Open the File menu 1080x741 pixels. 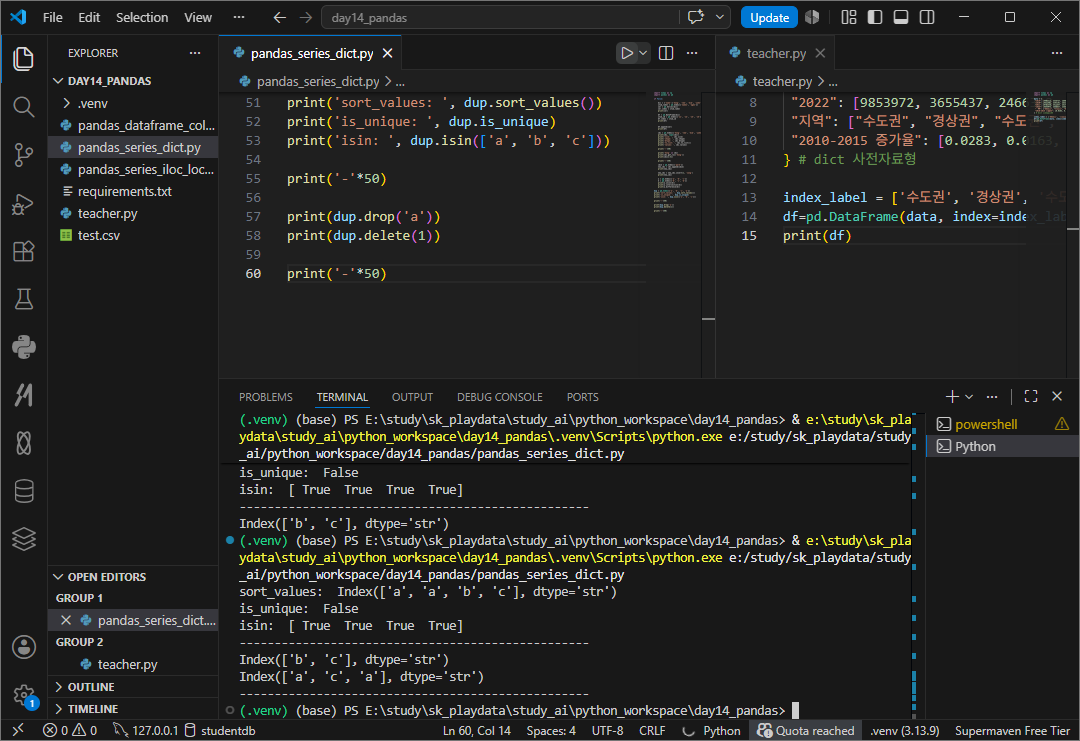click(52, 17)
